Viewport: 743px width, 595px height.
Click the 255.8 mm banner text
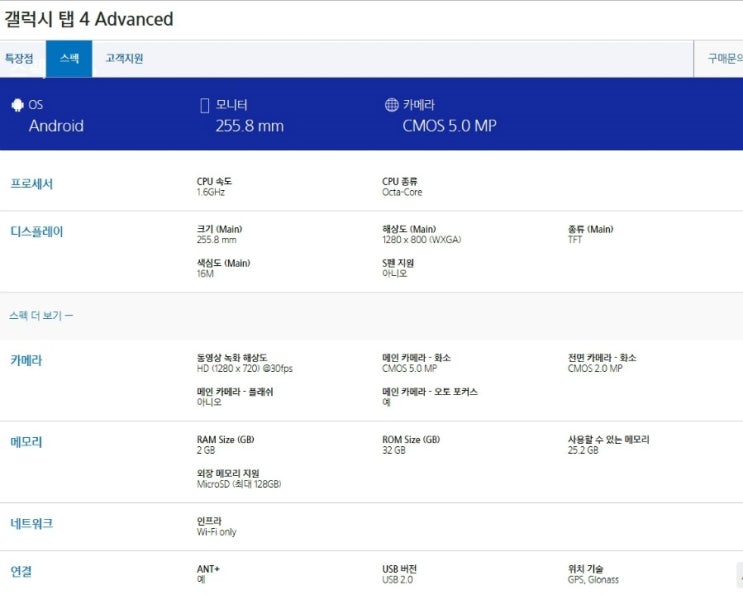[x=250, y=126]
